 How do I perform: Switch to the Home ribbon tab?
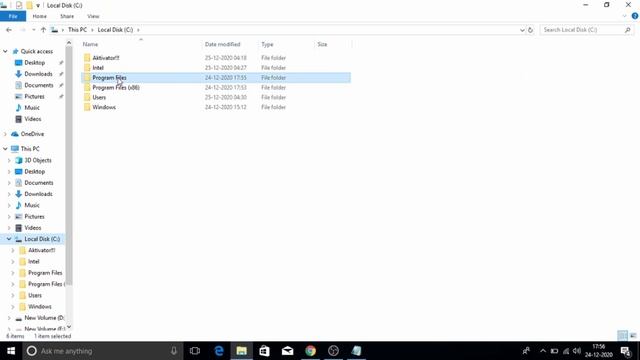(40, 16)
